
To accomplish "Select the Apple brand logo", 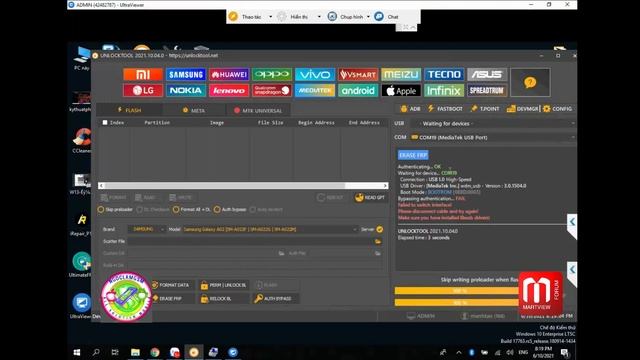I will point(401,90).
